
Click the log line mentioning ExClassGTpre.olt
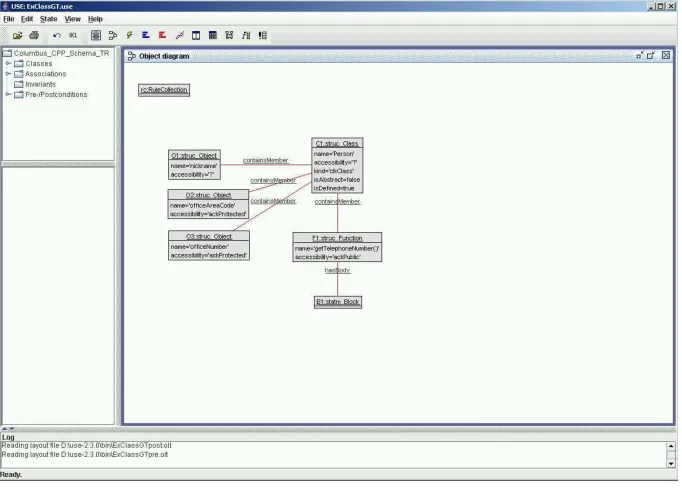coord(84,455)
